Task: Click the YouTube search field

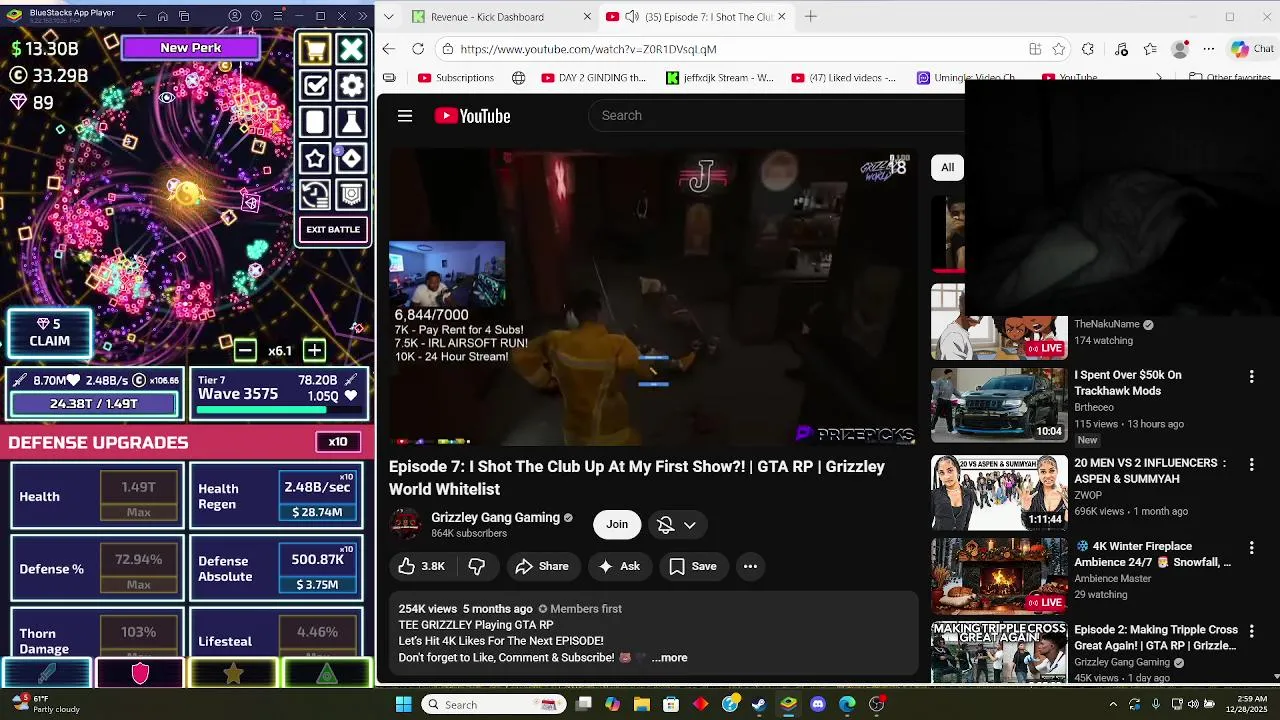Action: click(776, 115)
